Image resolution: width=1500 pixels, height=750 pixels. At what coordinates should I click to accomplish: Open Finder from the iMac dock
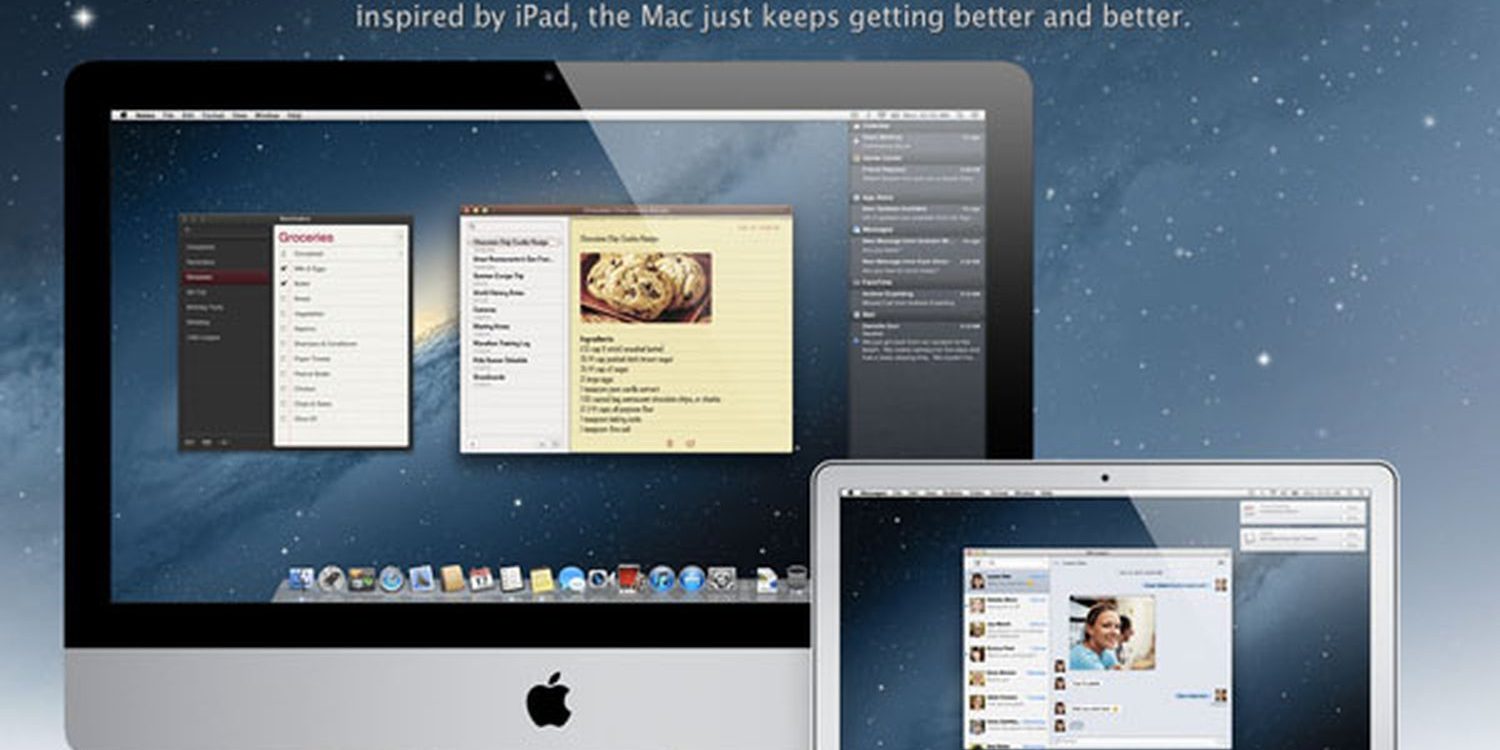[302, 578]
